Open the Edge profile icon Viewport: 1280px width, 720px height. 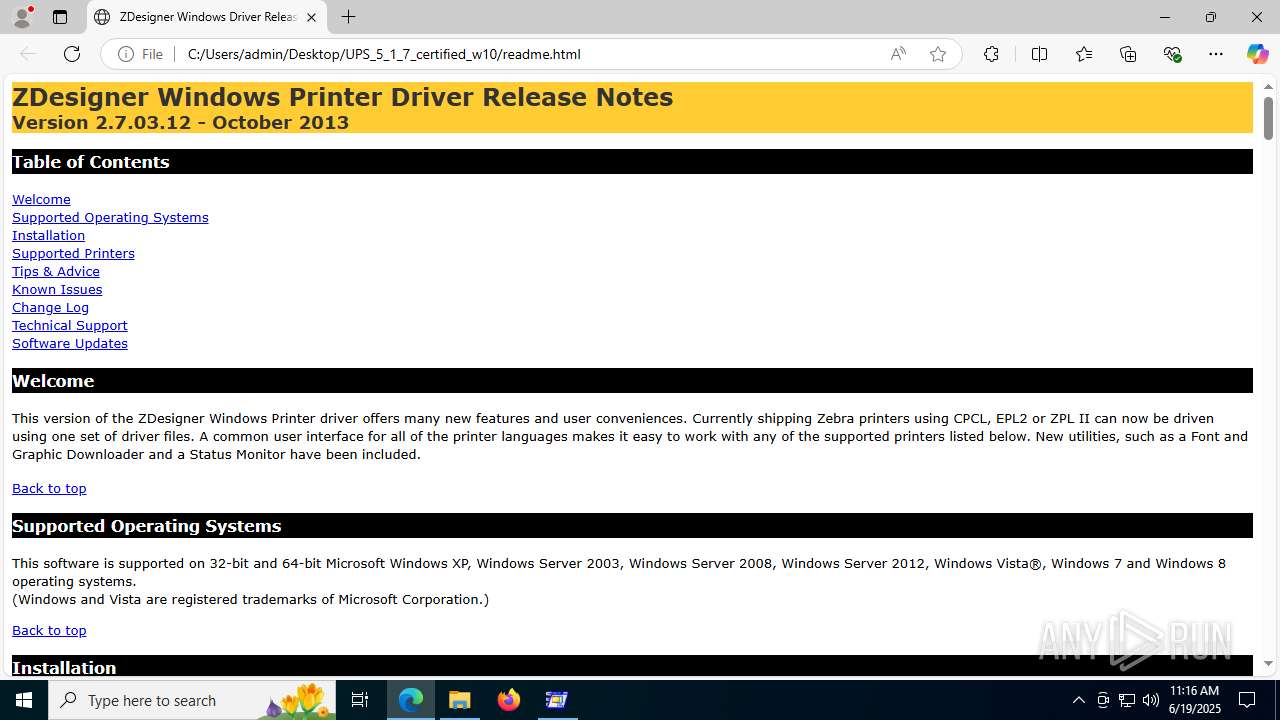tap(22, 17)
